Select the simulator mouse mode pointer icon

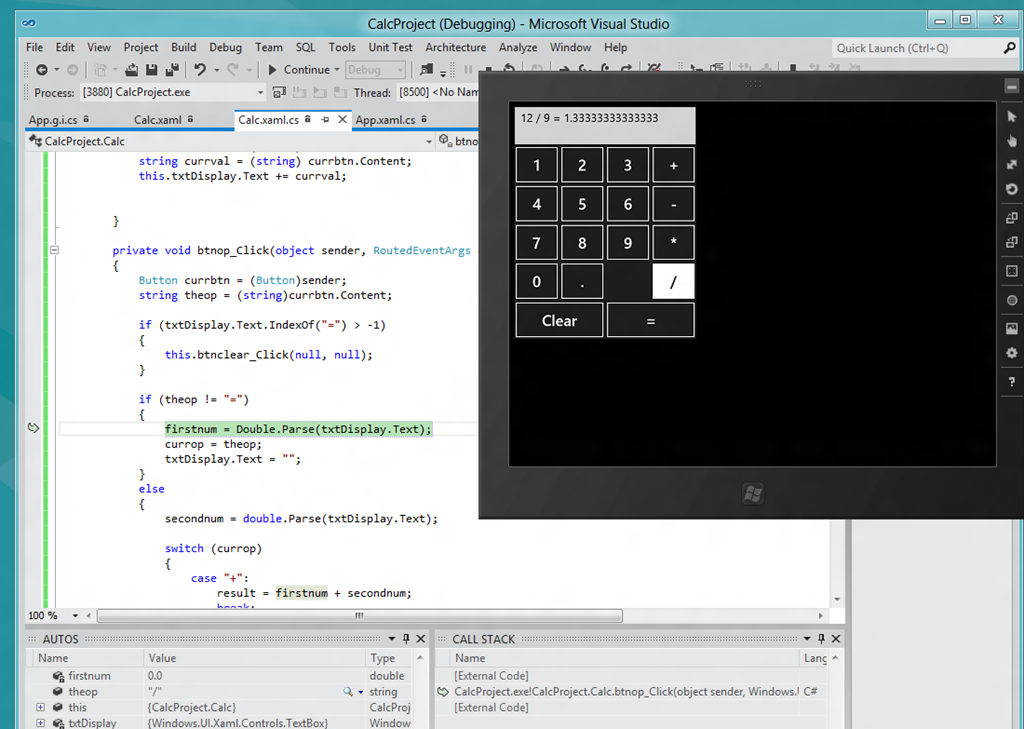[x=1012, y=116]
